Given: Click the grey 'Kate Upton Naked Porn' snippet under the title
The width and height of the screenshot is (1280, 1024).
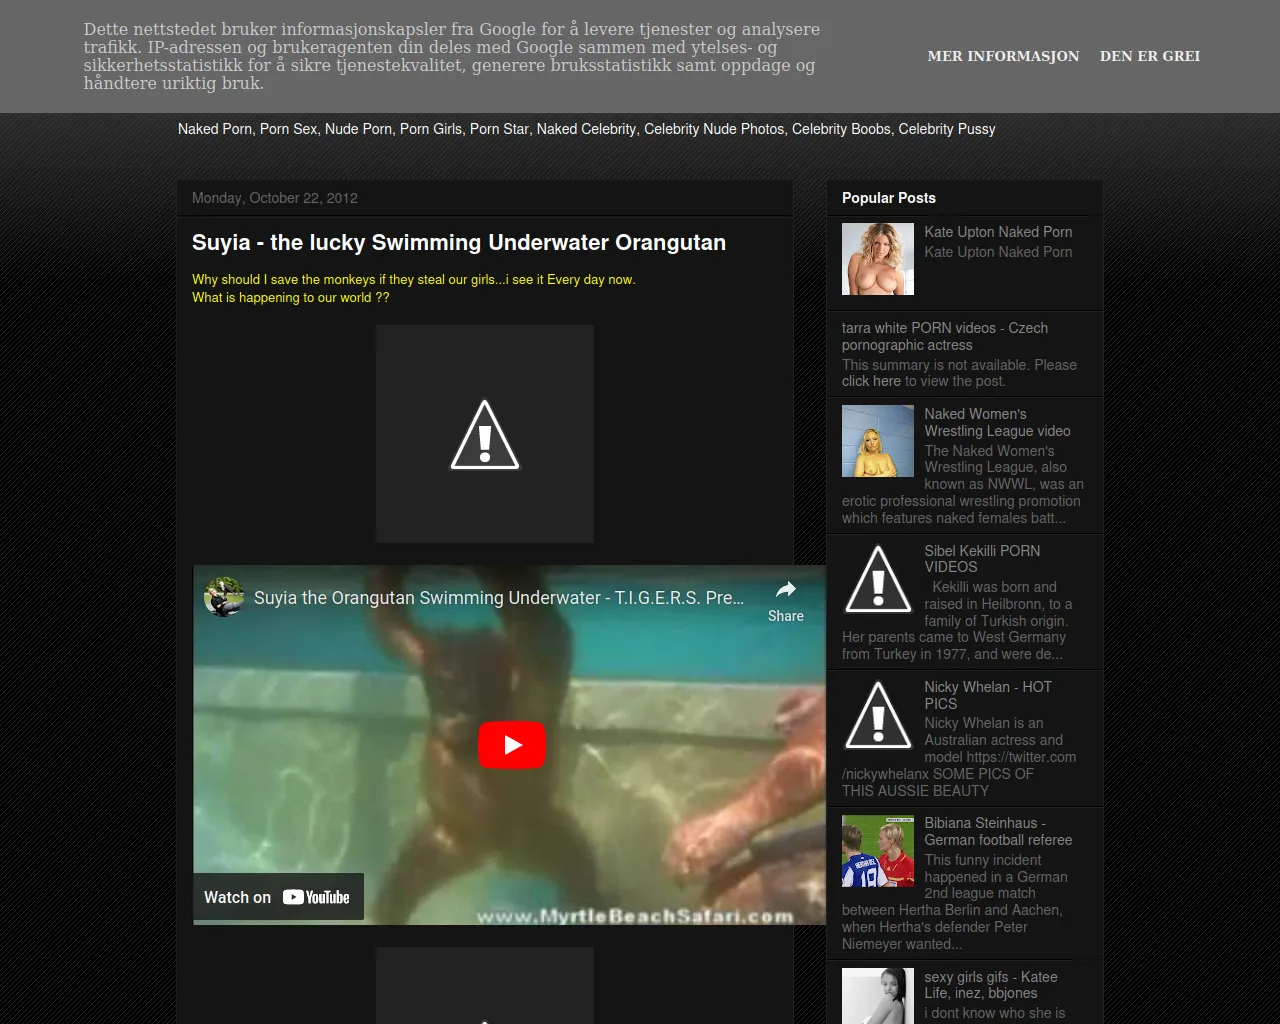Looking at the screenshot, I should [998, 252].
